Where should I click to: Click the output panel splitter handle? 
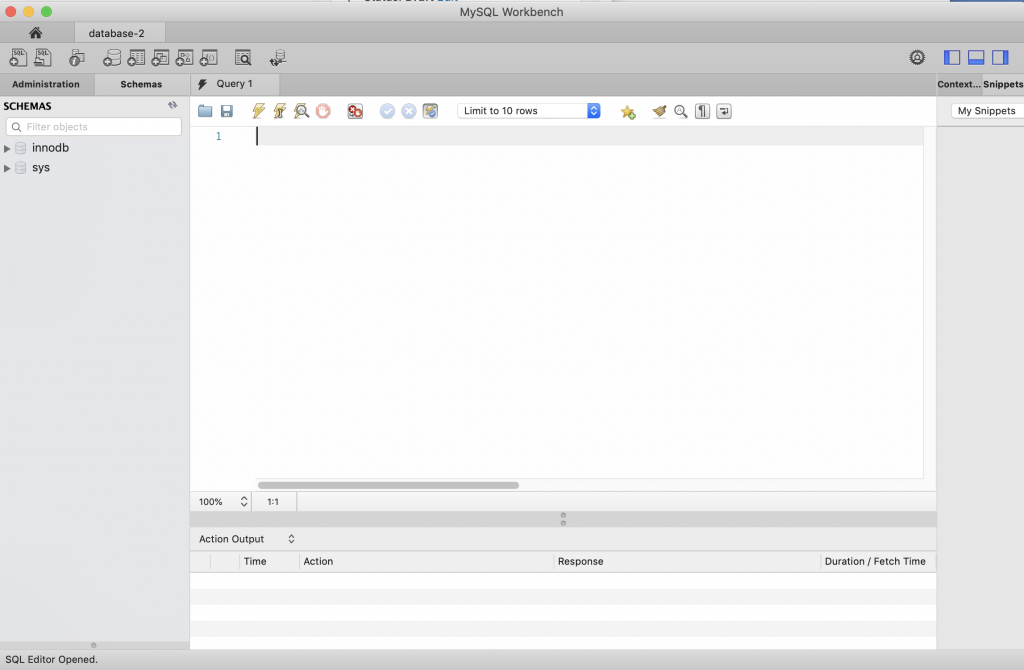(563, 519)
